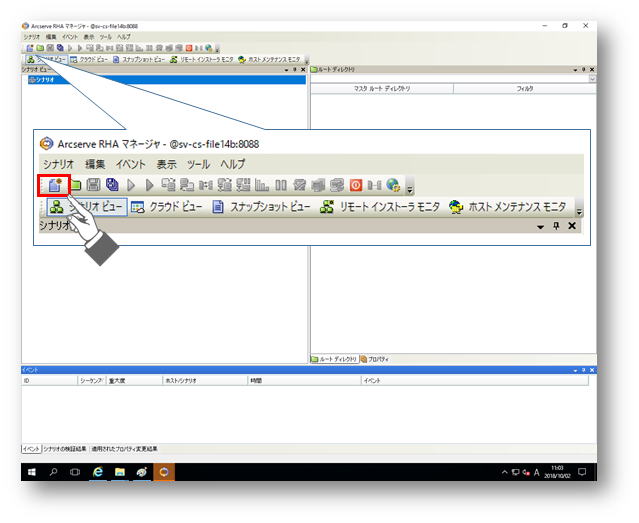639x523 pixels.
Task: Click Save floppy icon in main window toolbar
Action: (50, 48)
